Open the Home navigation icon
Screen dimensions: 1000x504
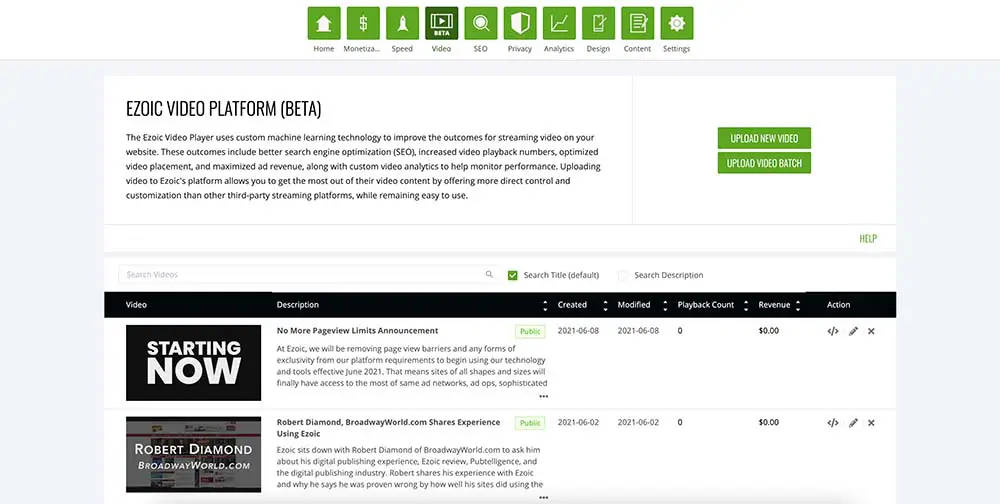tap(323, 24)
